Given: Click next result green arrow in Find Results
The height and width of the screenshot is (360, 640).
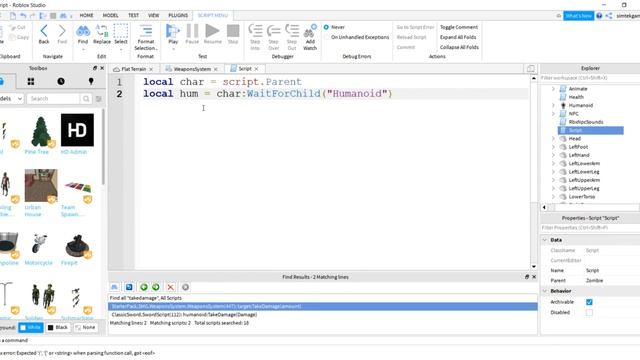Looking at the screenshot, I should coord(156,287).
